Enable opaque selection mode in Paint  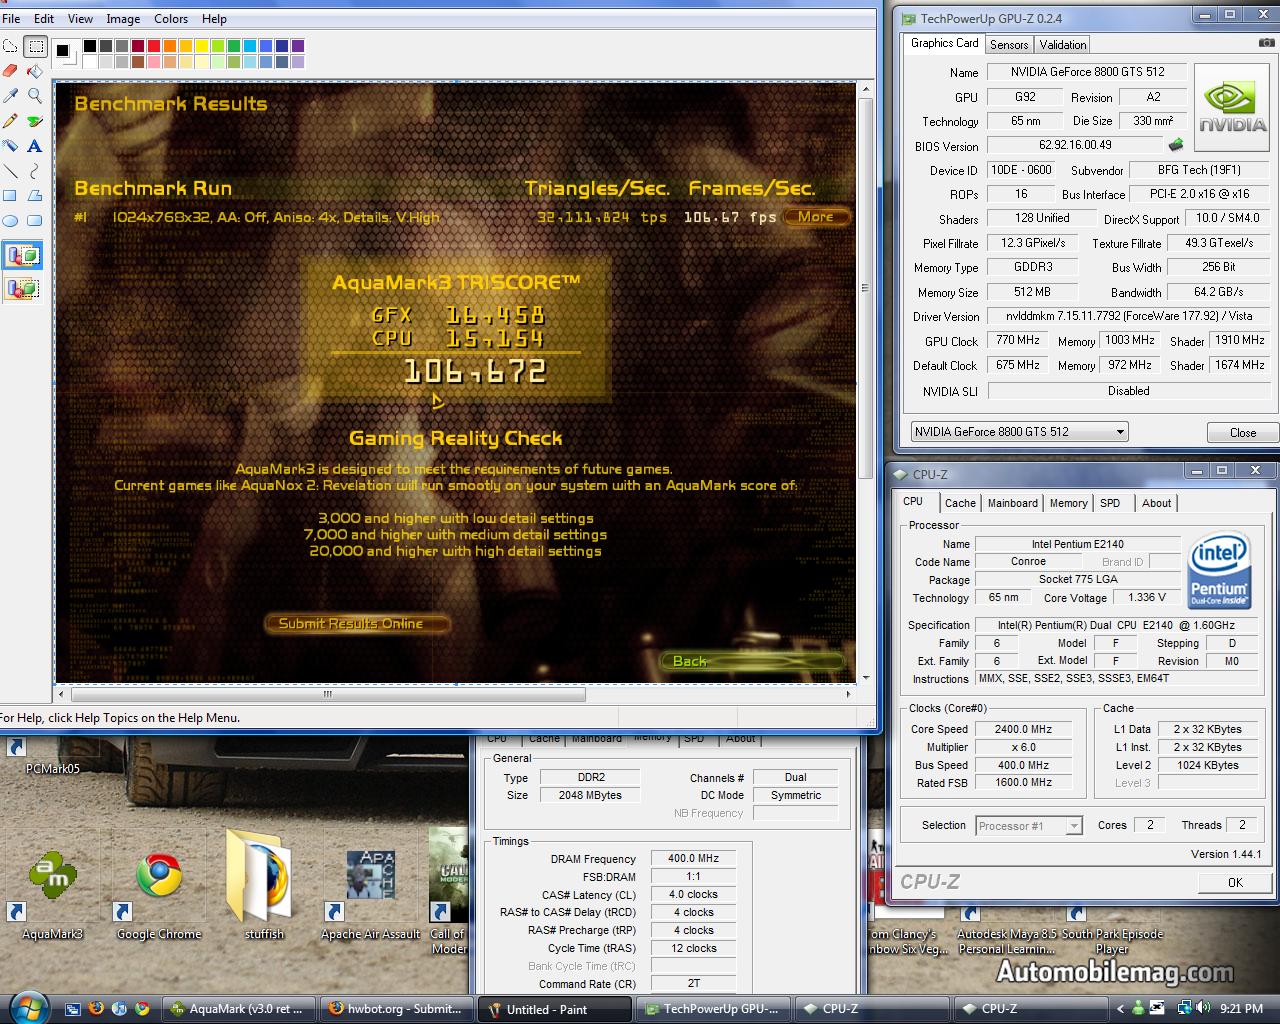coord(22,256)
